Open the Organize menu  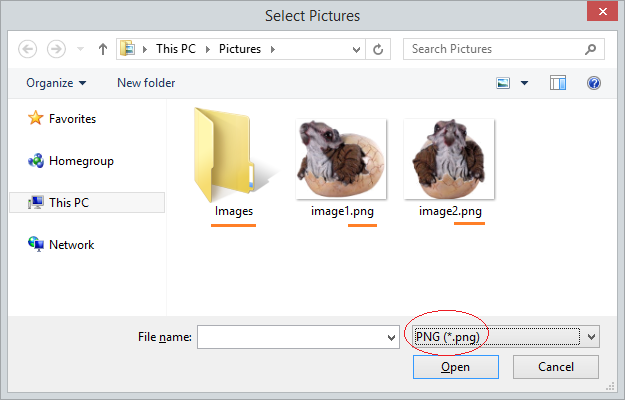[56, 83]
